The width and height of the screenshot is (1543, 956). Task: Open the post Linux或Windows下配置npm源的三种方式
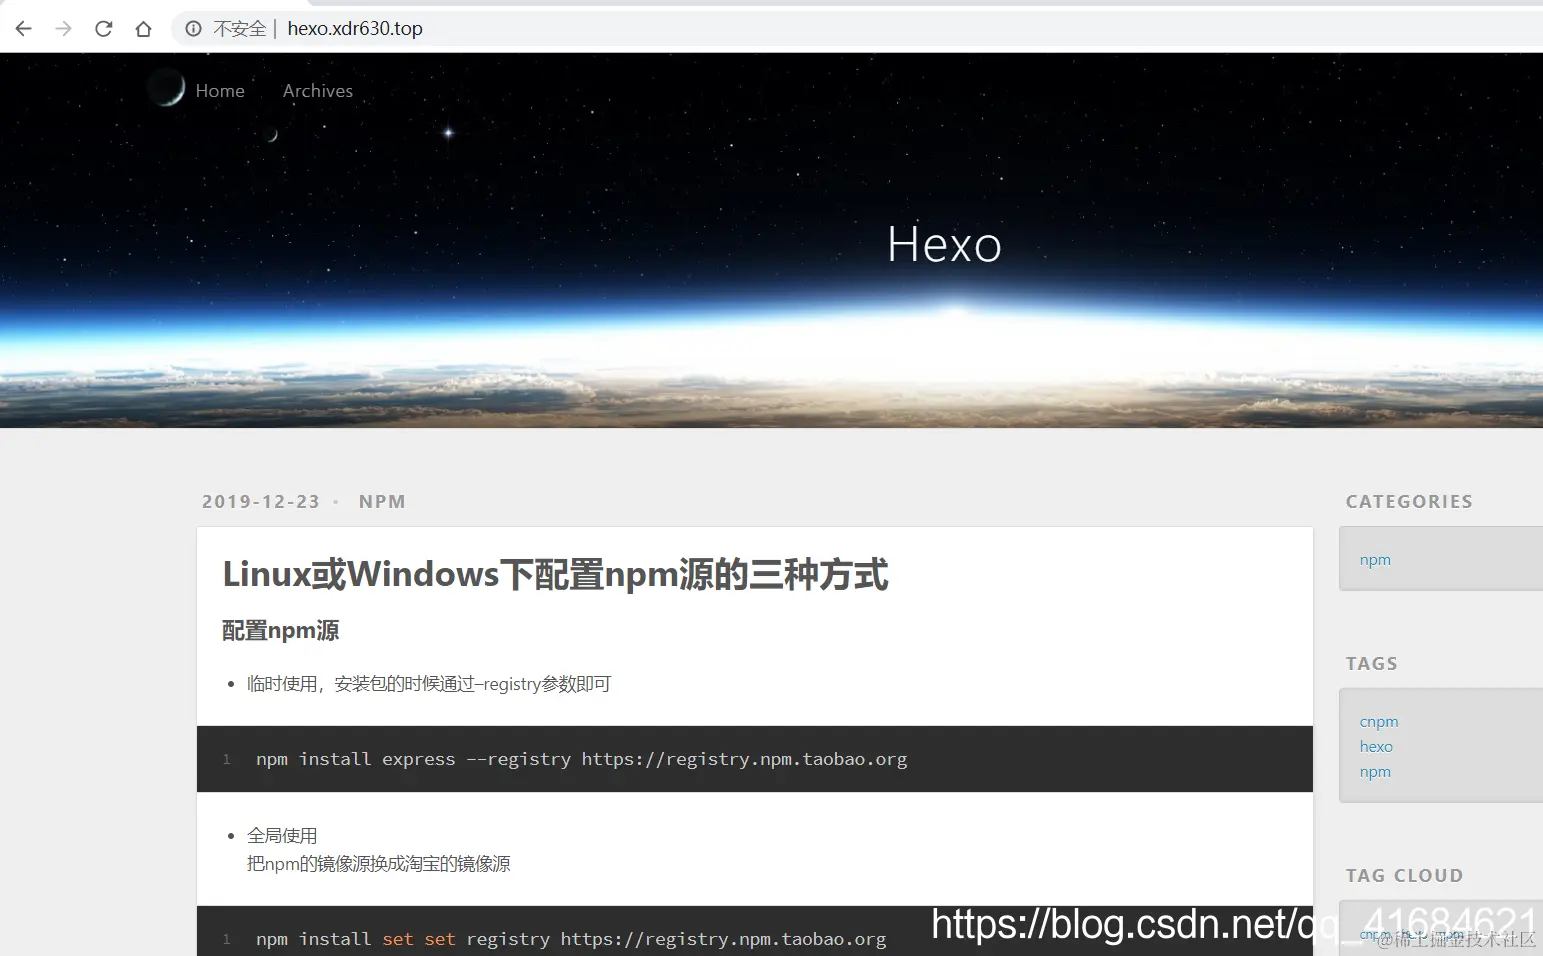(555, 575)
